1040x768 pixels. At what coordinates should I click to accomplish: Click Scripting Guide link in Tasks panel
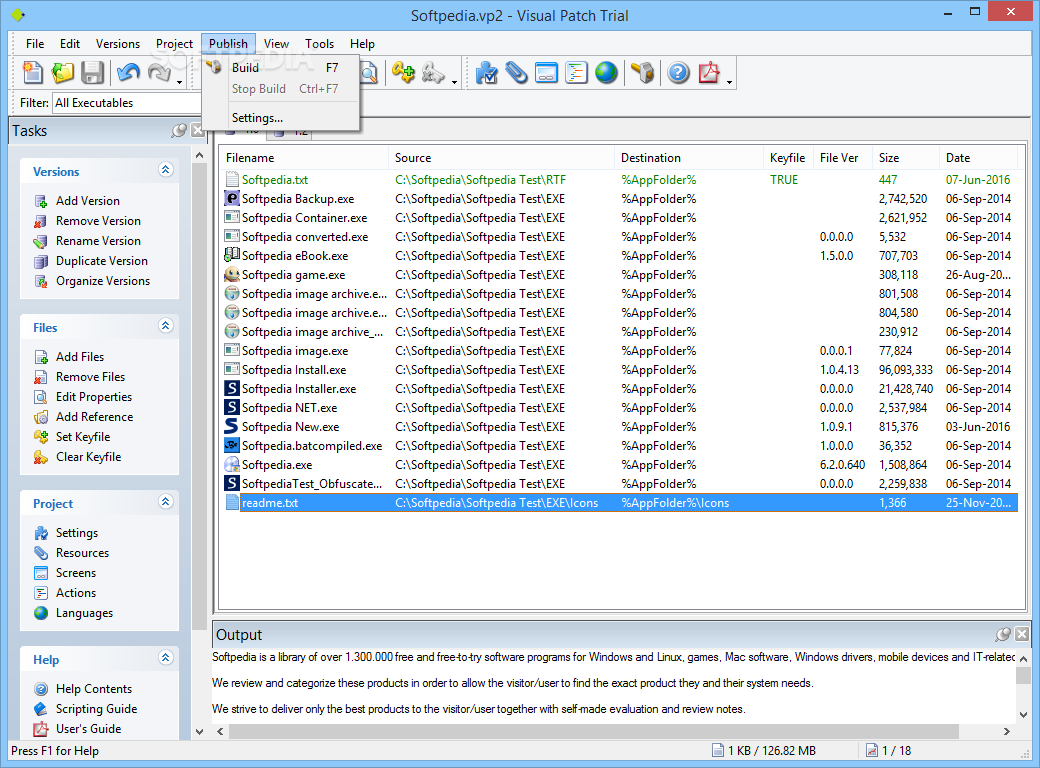[x=96, y=709]
